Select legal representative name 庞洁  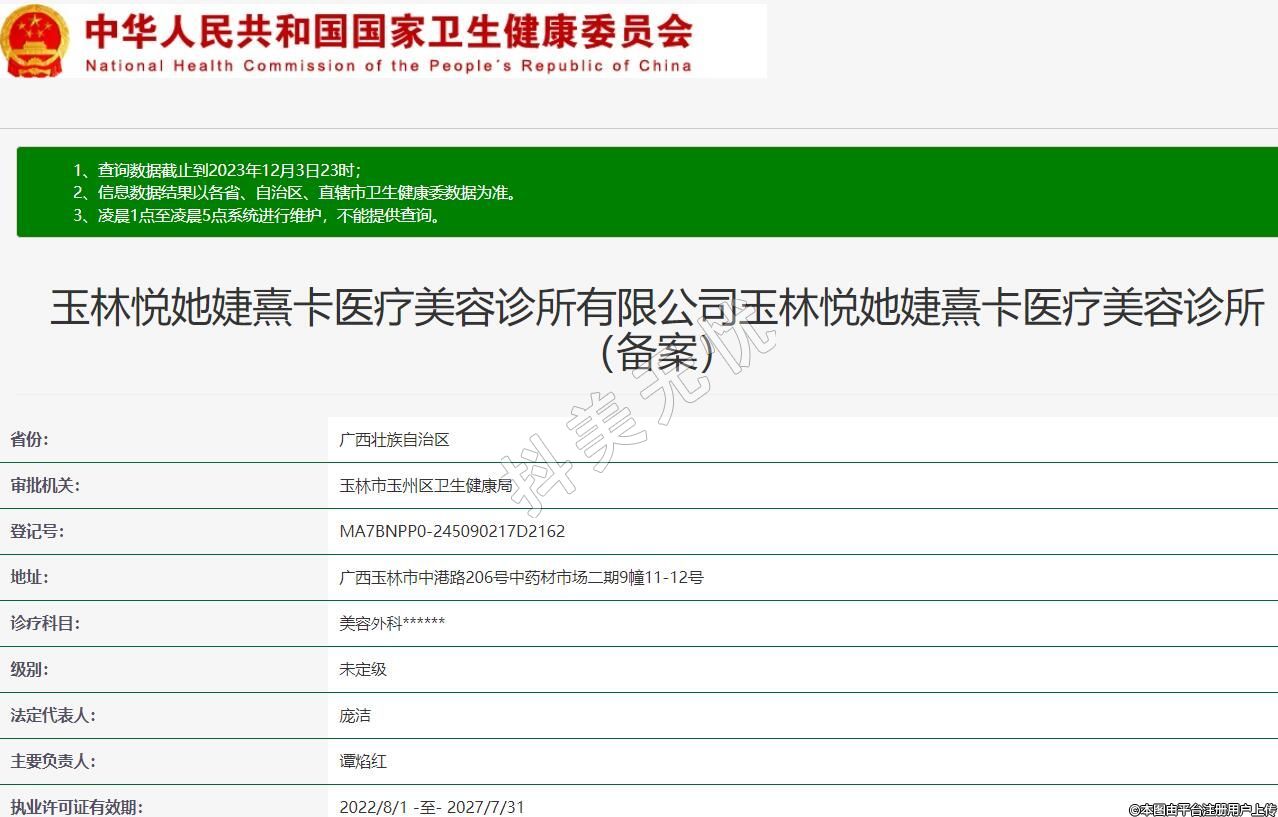coord(355,715)
